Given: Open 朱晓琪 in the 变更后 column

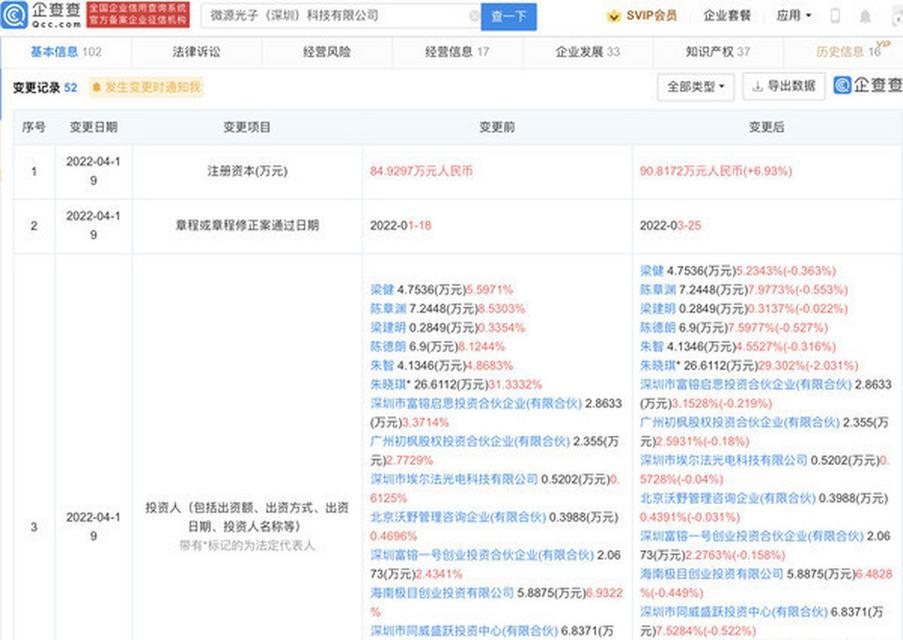Looking at the screenshot, I should (x=658, y=365).
